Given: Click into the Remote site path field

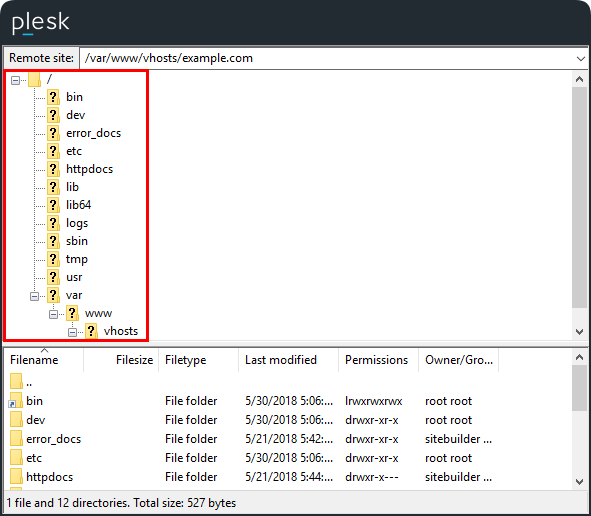Looking at the screenshot, I should (x=326, y=58).
